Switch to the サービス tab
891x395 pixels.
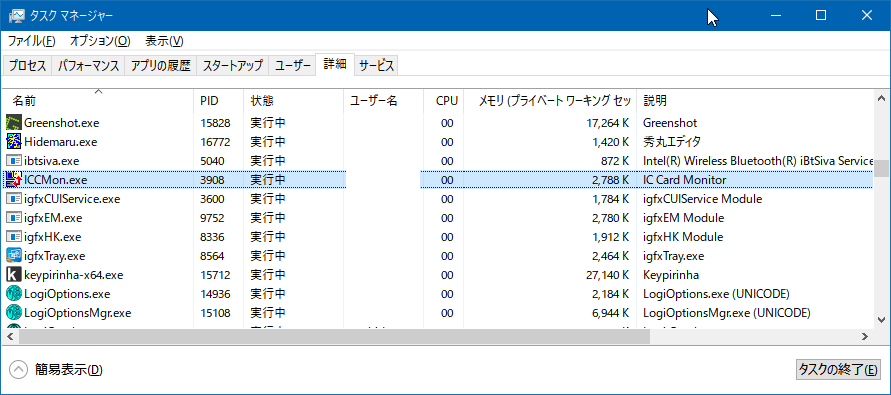point(376,65)
